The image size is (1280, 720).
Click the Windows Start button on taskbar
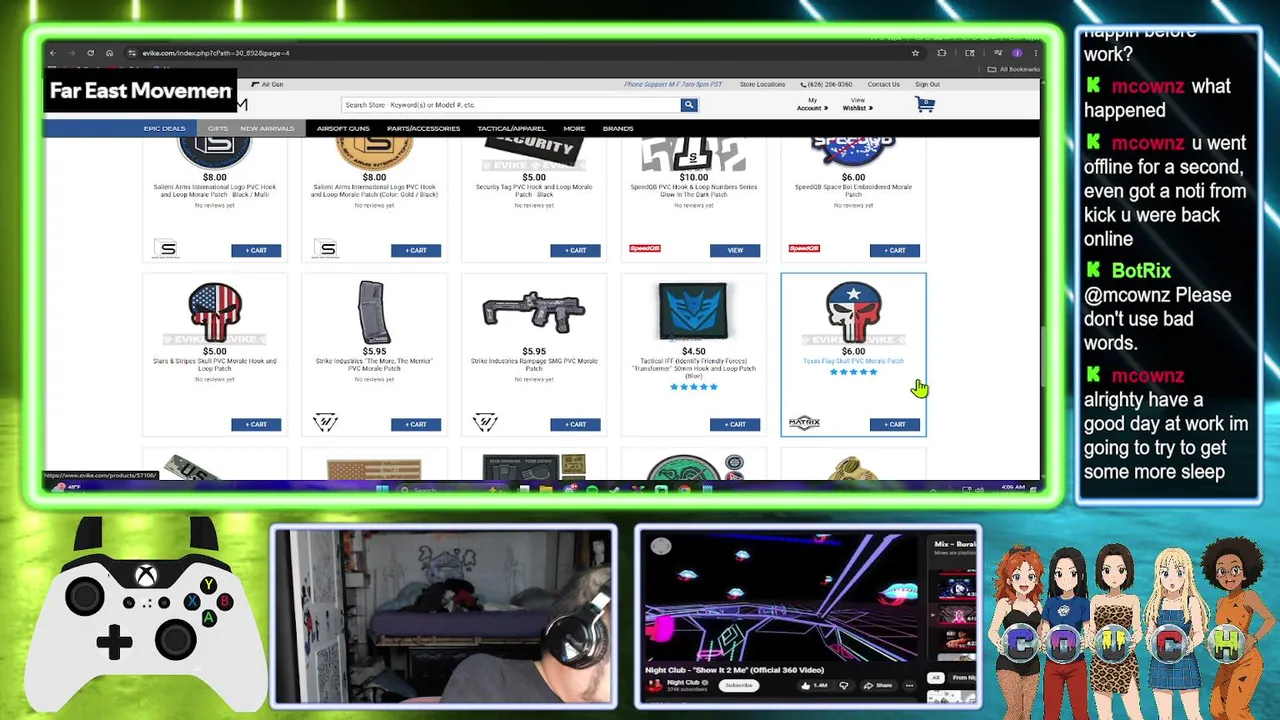[x=380, y=489]
